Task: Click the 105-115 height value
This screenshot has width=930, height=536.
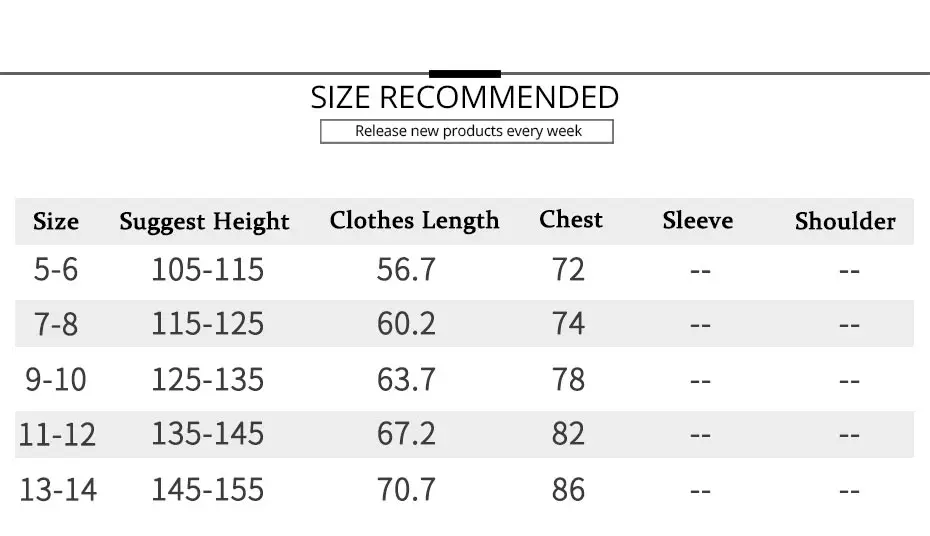Action: [208, 270]
